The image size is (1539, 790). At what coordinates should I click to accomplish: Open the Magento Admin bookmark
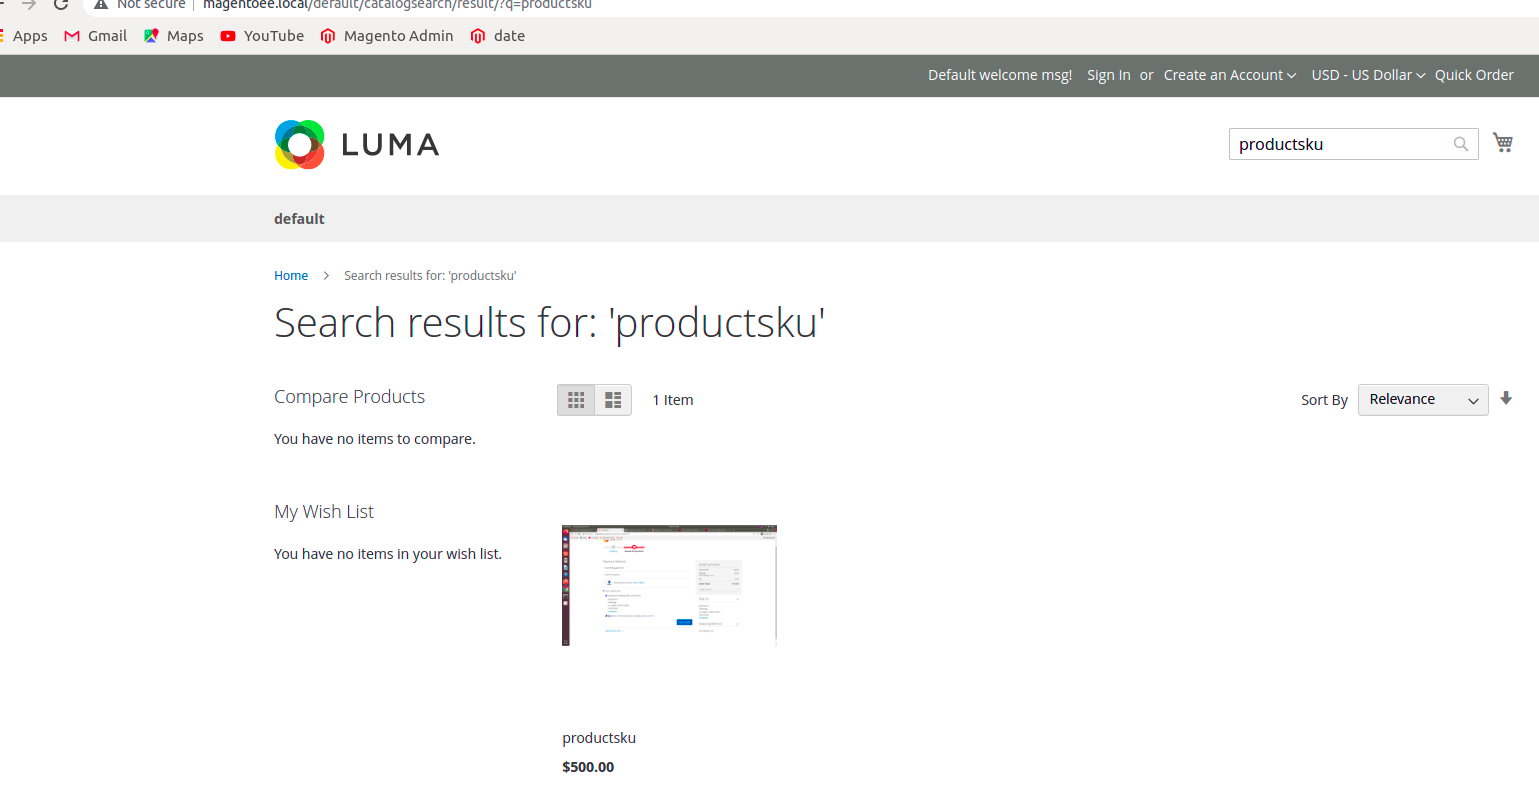[386, 36]
